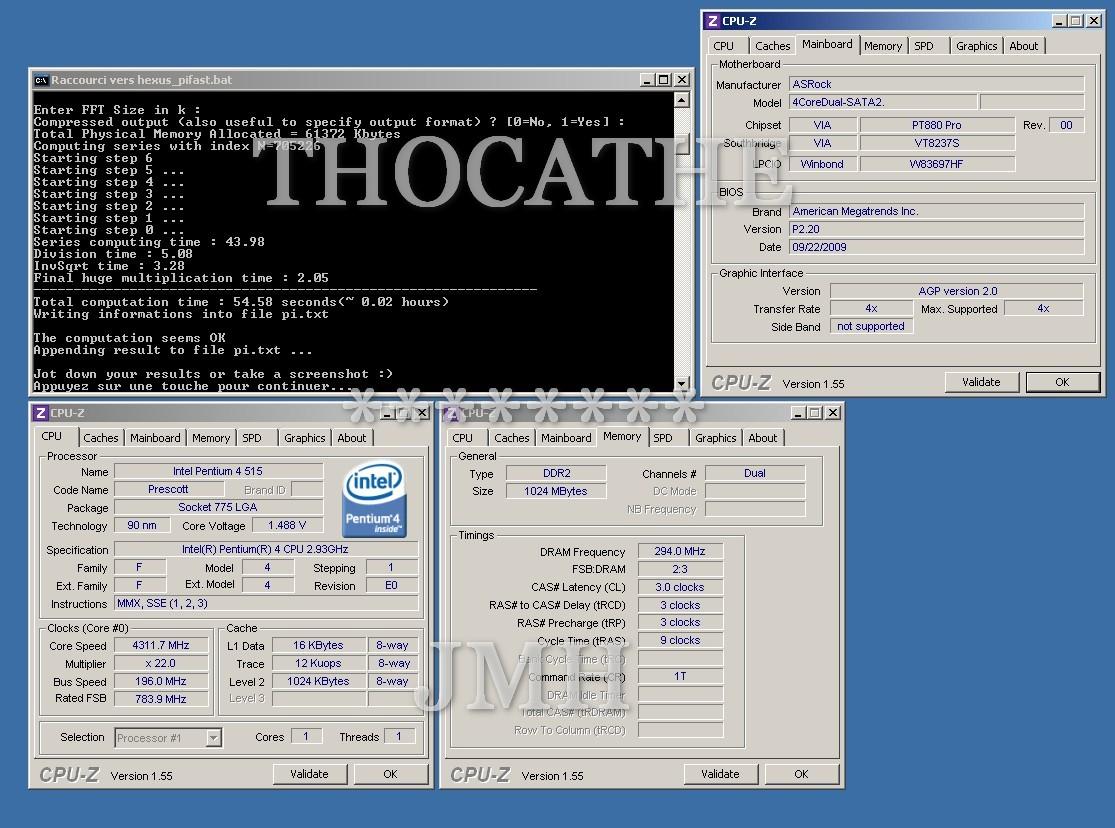Click the '3.0 clocks' CAS latency value
The width and height of the screenshot is (1115, 828).
tap(680, 587)
